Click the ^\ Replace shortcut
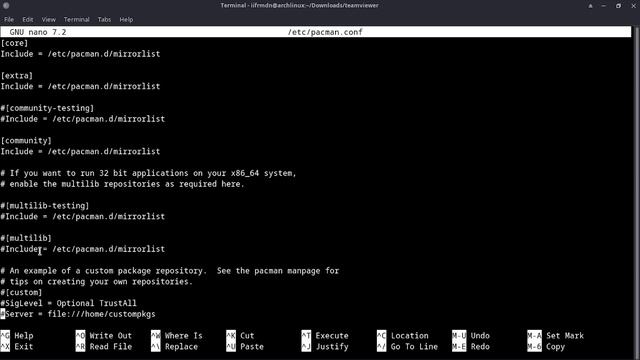 point(175,347)
